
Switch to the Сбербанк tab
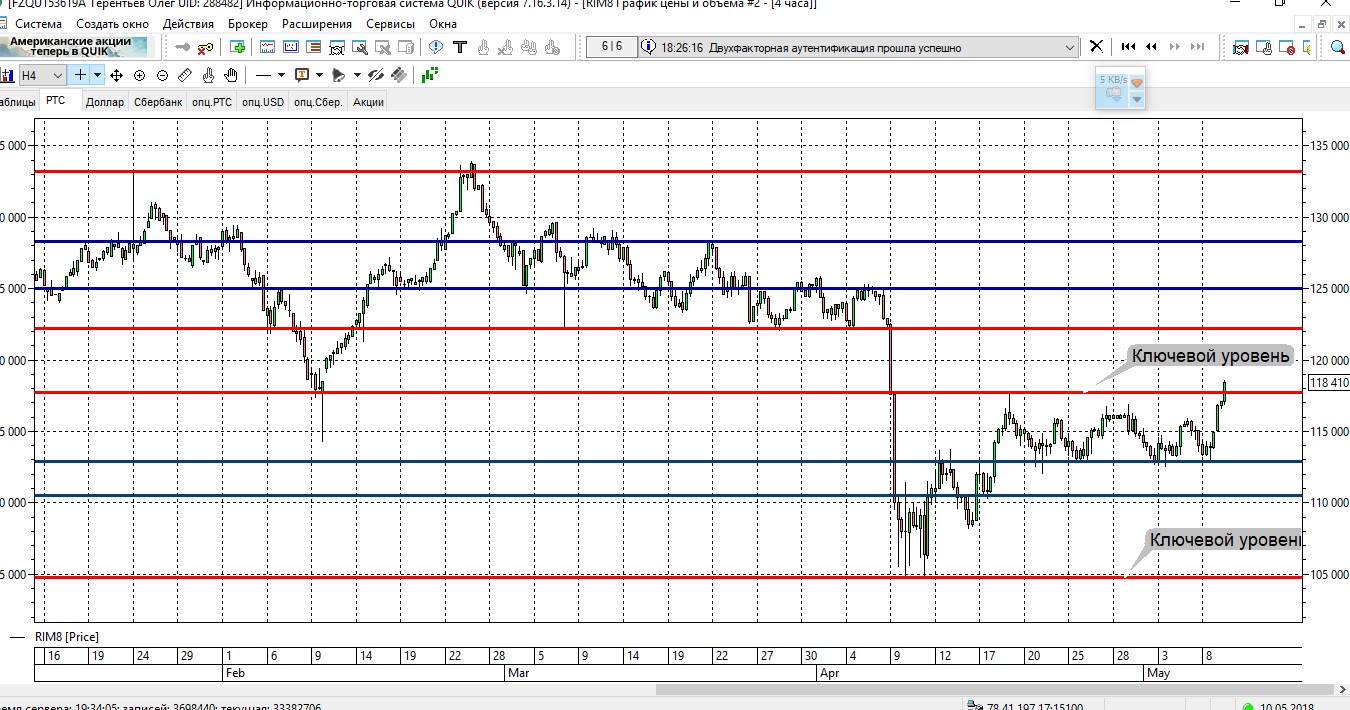click(x=158, y=102)
